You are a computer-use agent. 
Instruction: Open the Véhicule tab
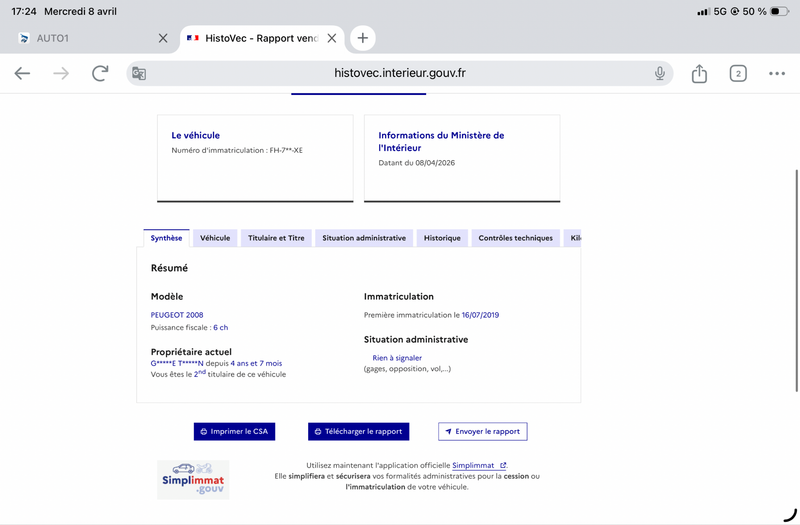[x=215, y=238]
